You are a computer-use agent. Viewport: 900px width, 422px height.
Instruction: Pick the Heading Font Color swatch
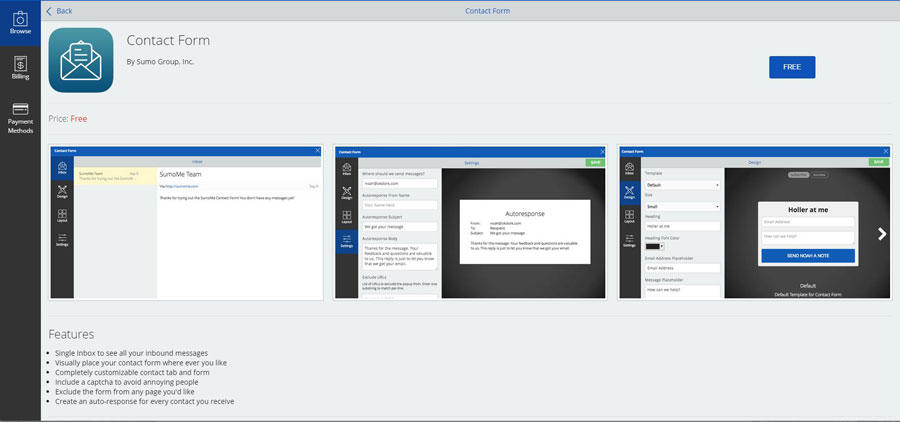[655, 246]
